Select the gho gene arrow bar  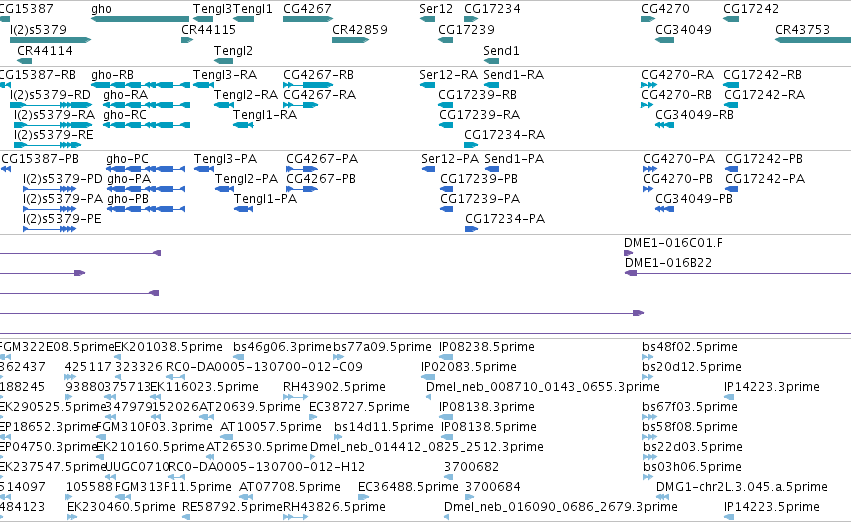coord(140,19)
